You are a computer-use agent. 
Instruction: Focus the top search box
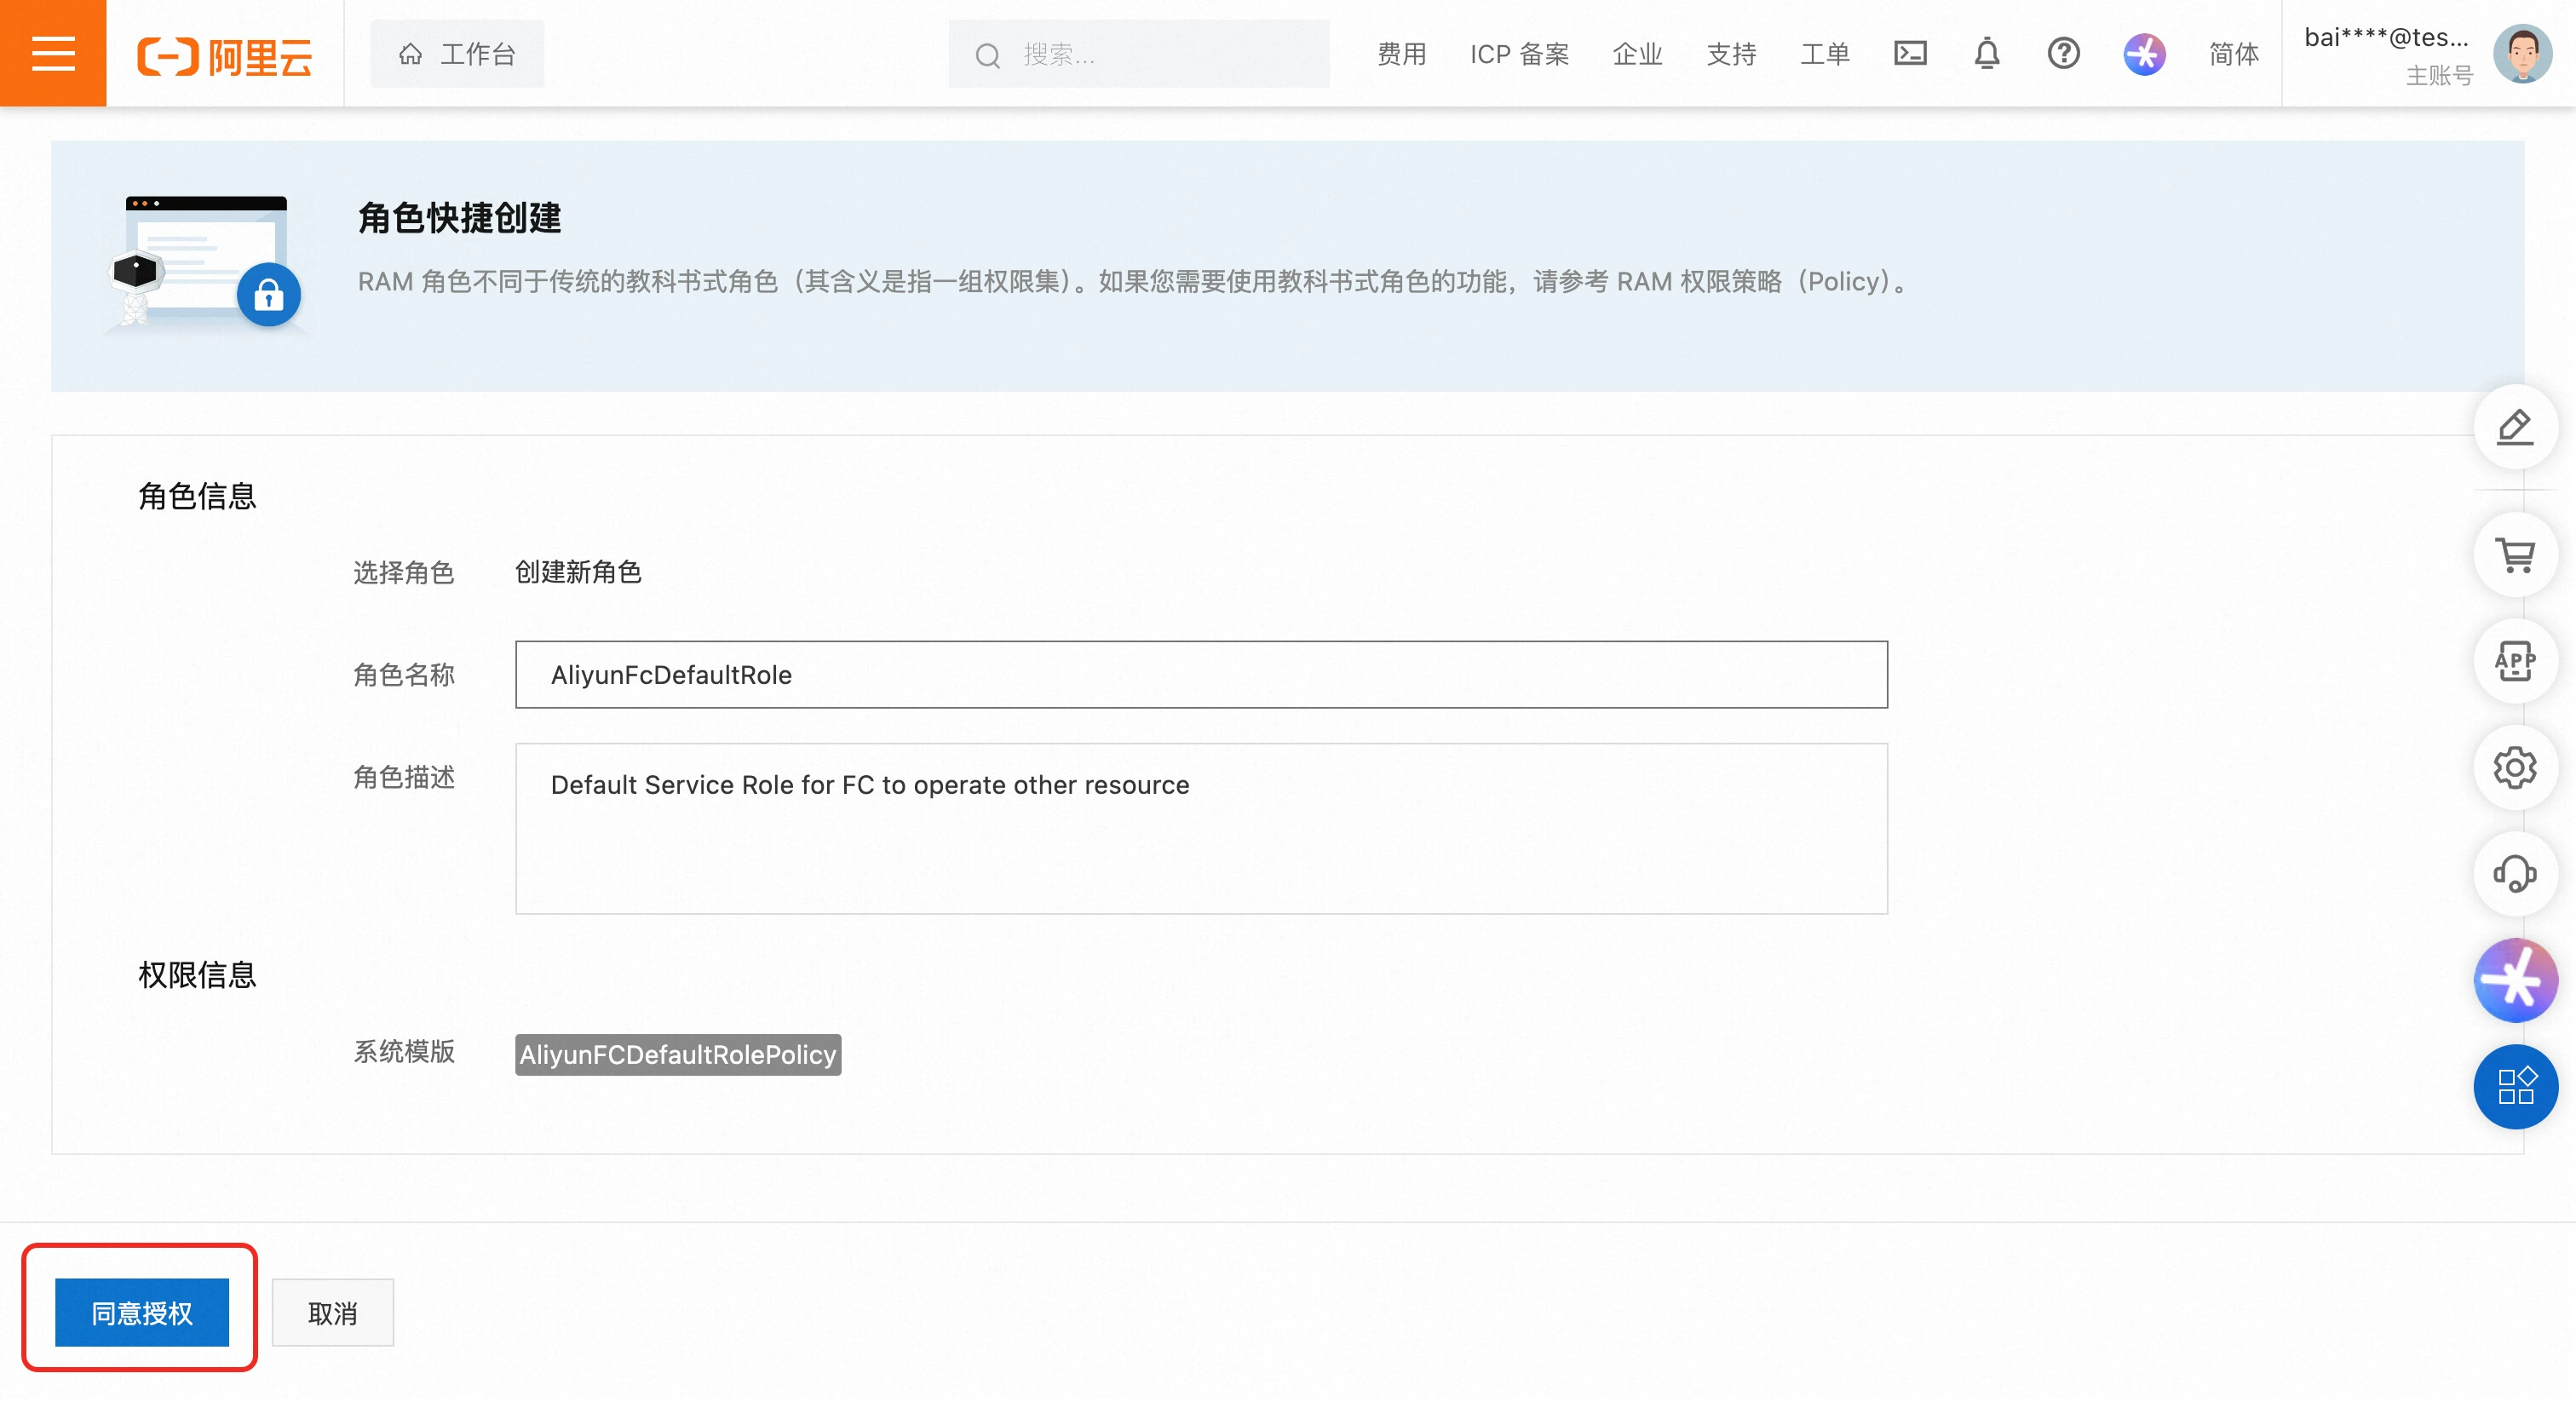point(1139,54)
